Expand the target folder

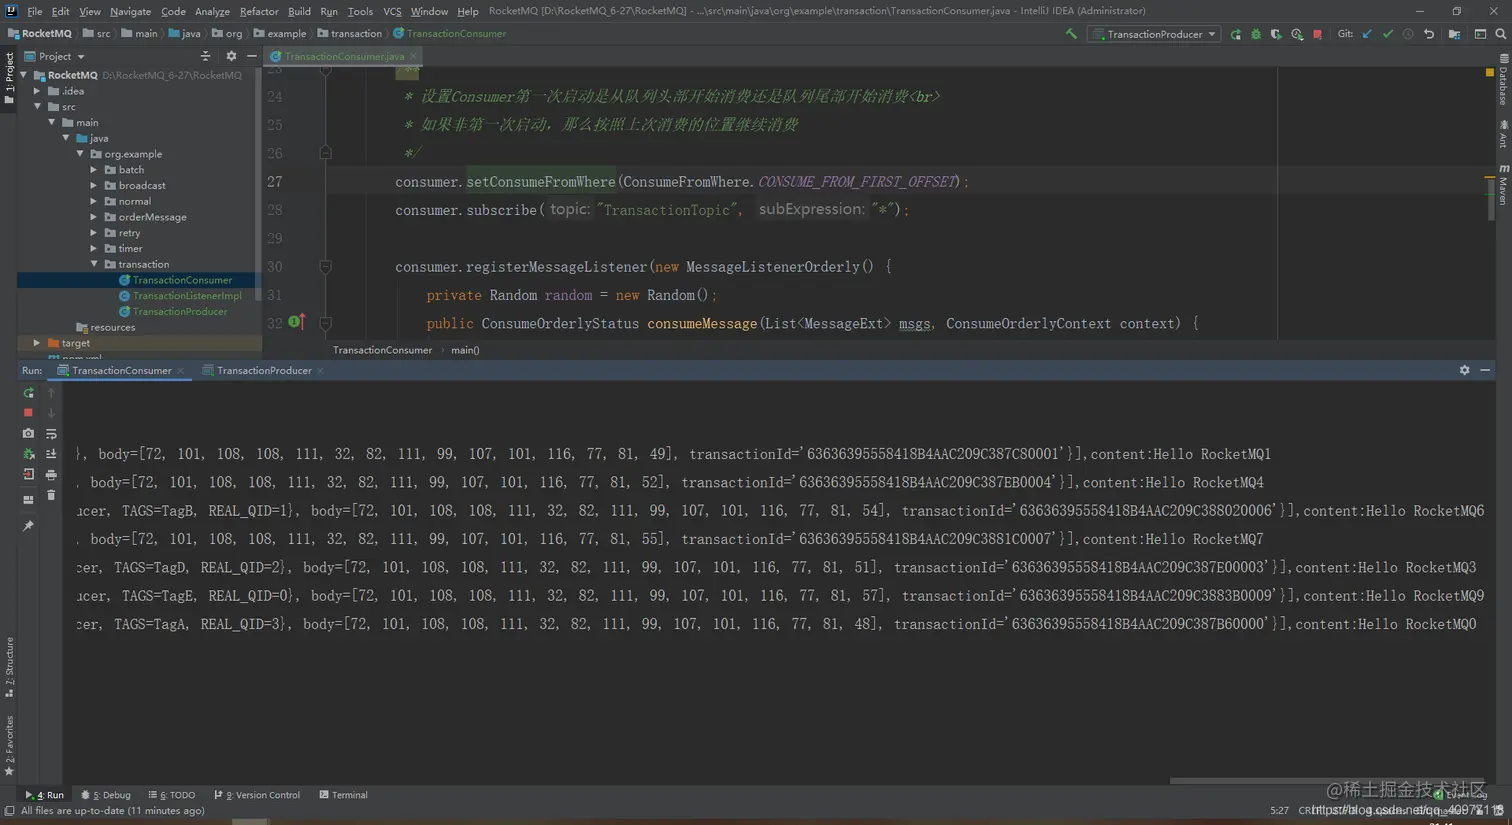38,343
